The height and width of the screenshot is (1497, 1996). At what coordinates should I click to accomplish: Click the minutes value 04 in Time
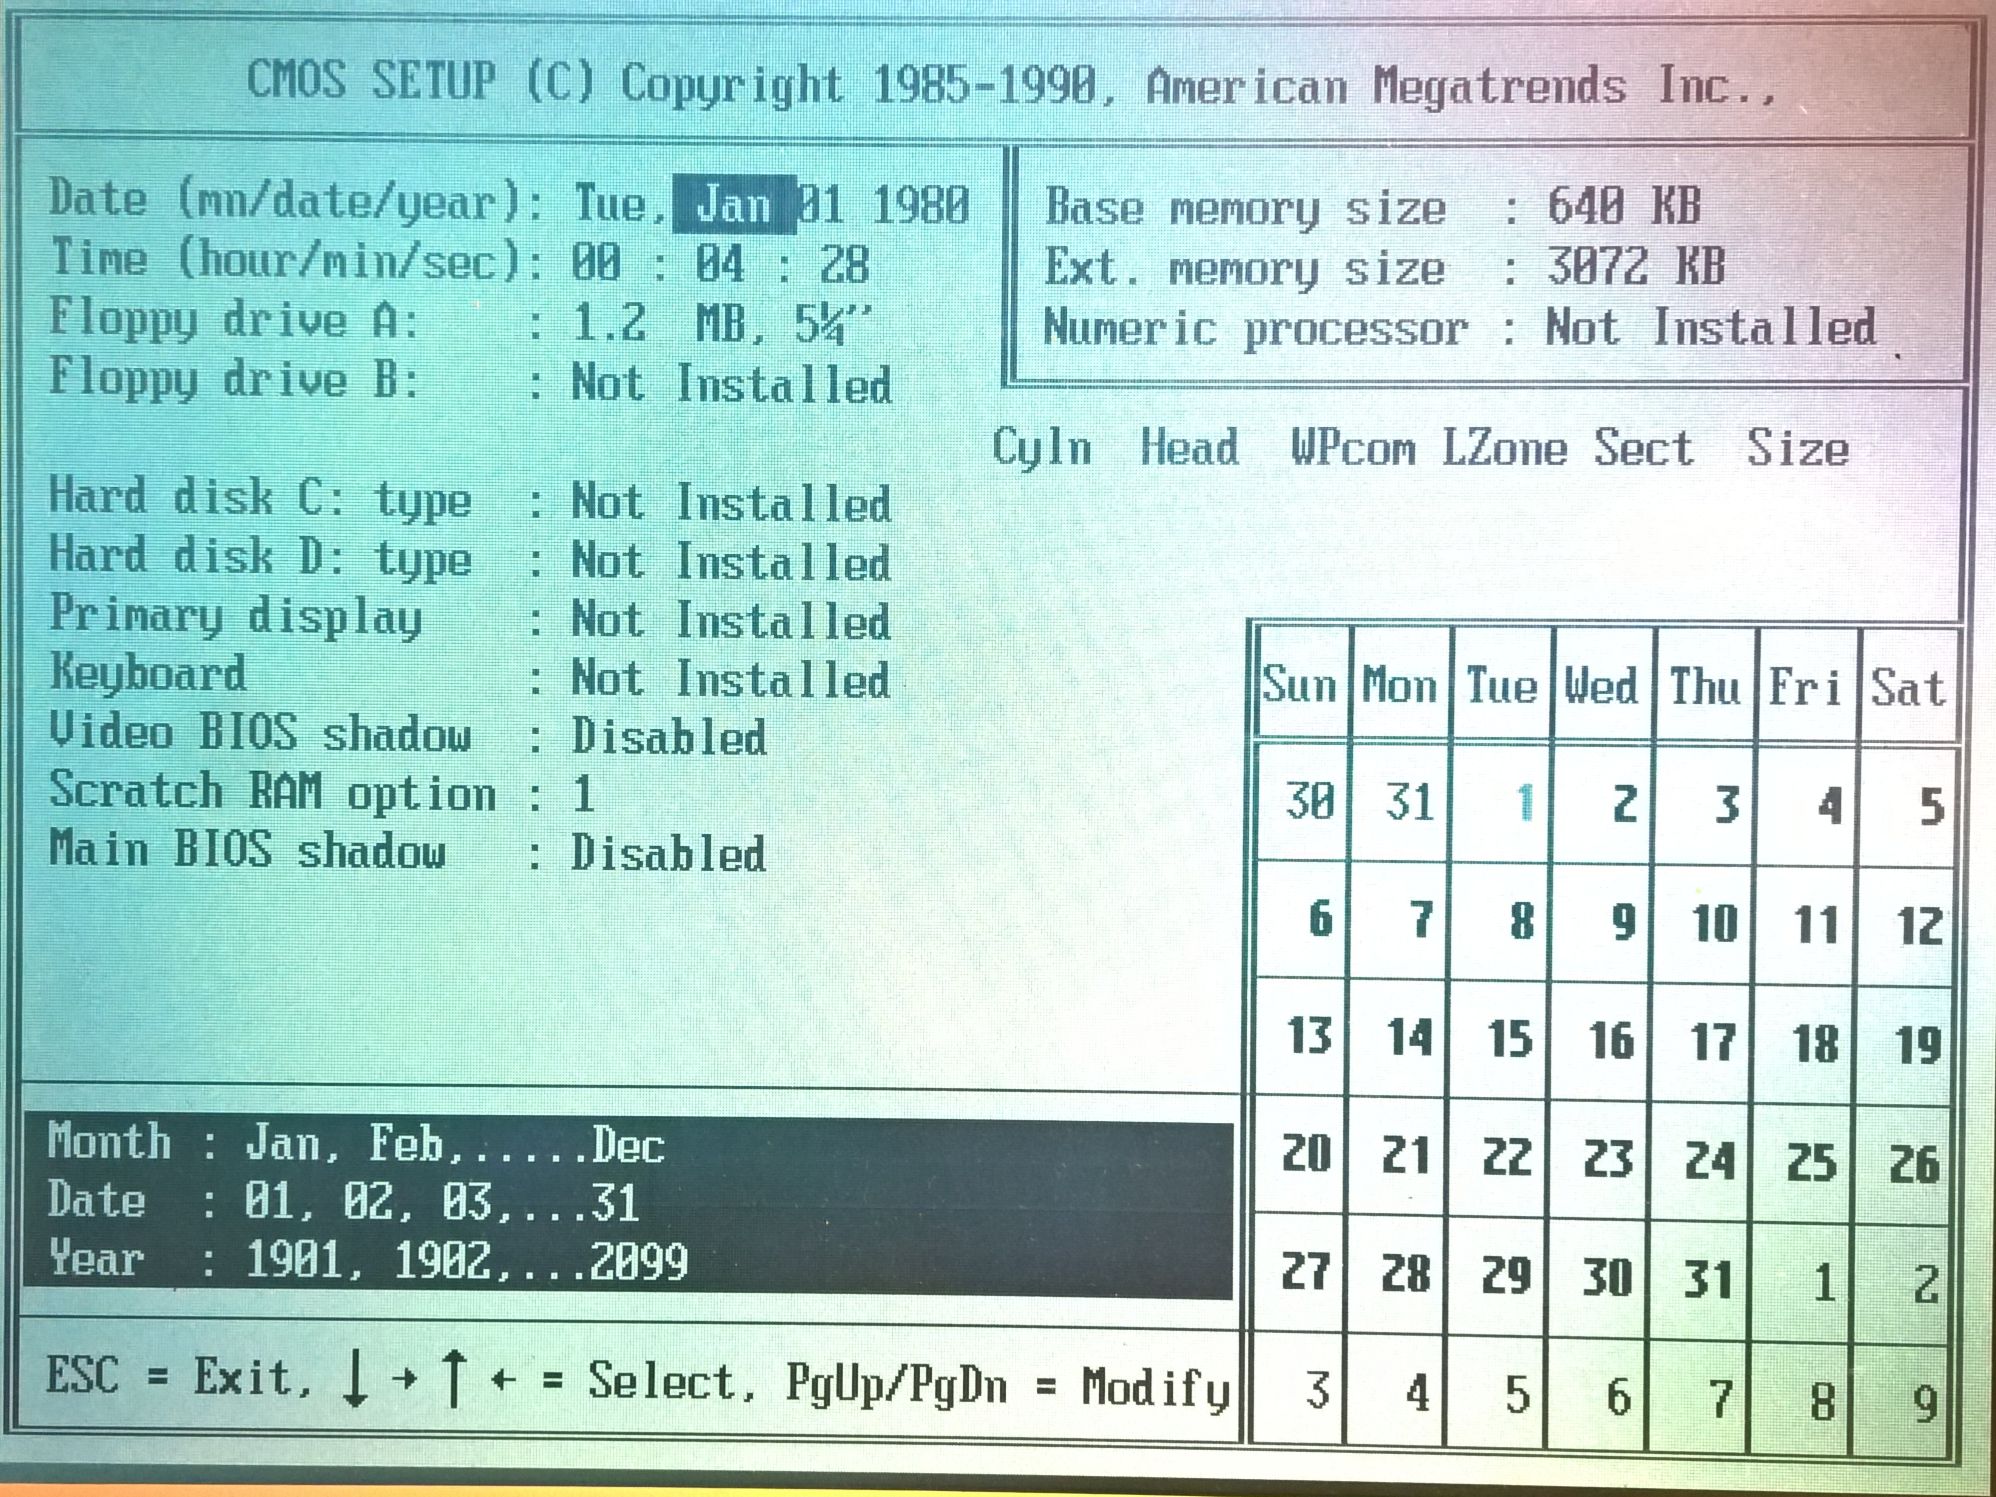point(720,265)
